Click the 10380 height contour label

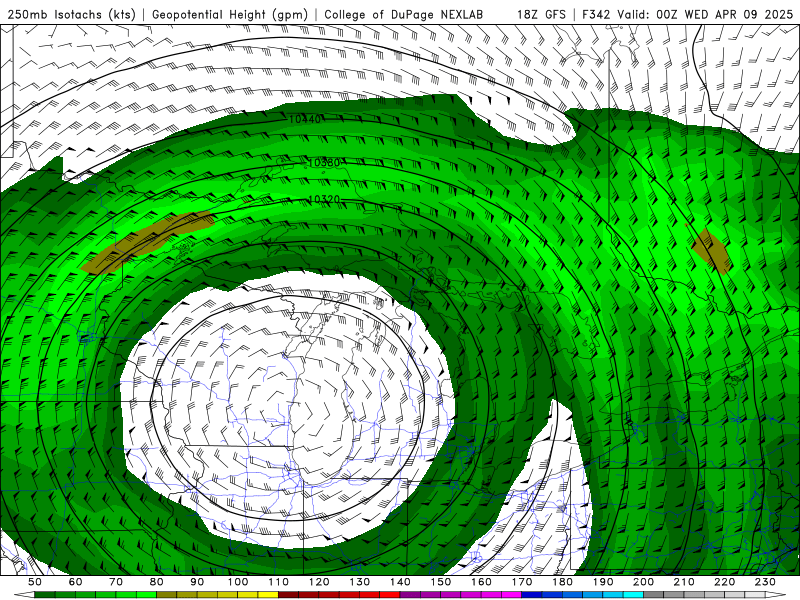324,163
